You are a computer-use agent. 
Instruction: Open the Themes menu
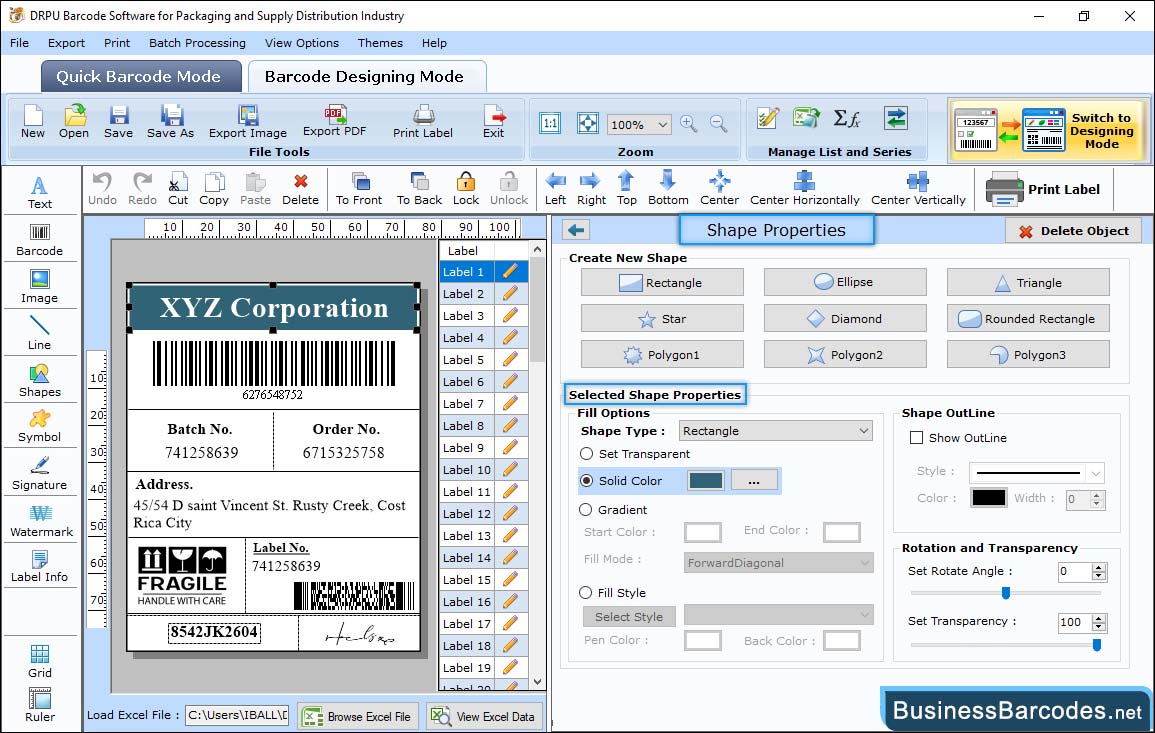coord(380,43)
